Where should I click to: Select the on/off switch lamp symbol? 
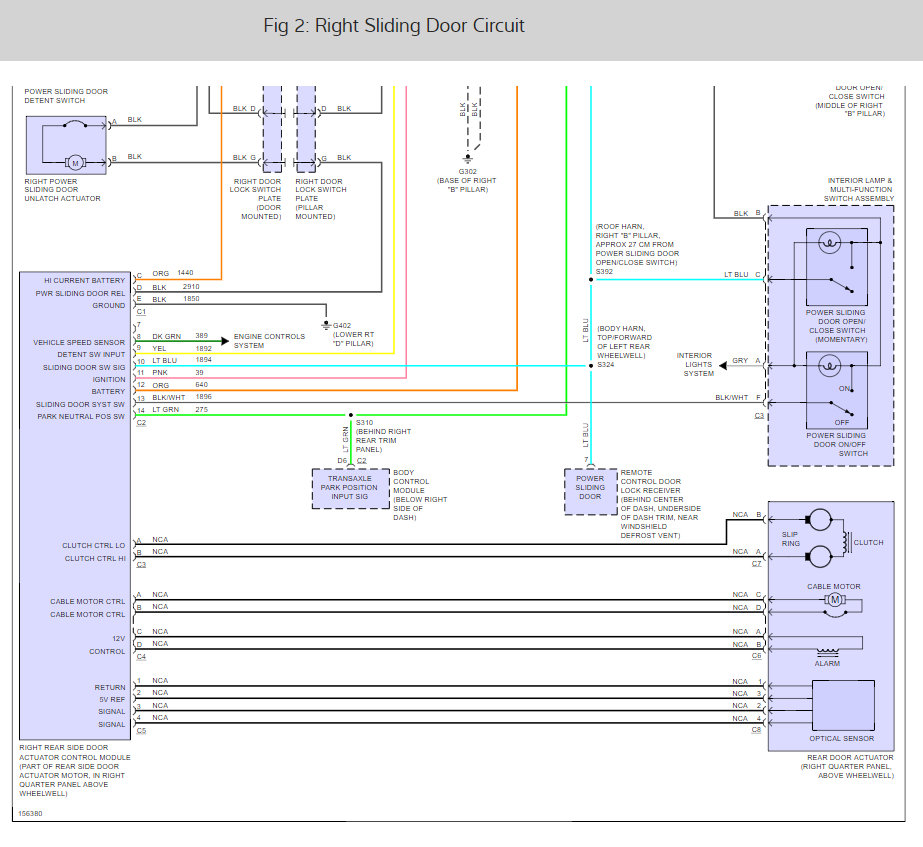[x=829, y=366]
